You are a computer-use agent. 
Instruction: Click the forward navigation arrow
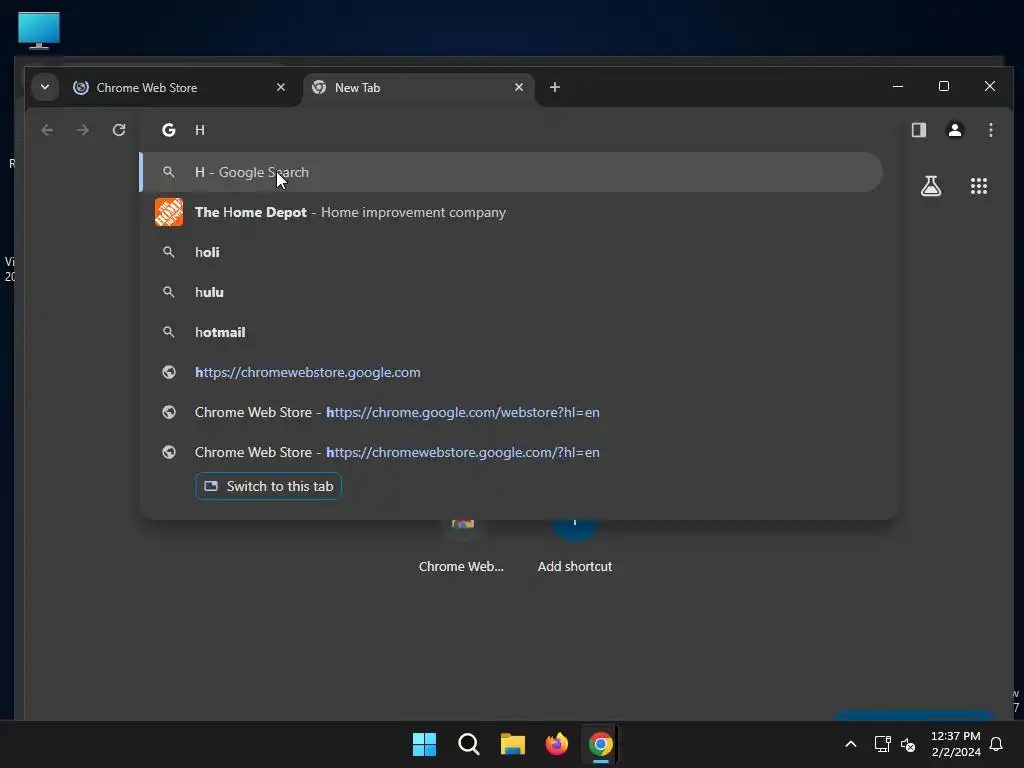(x=82, y=130)
